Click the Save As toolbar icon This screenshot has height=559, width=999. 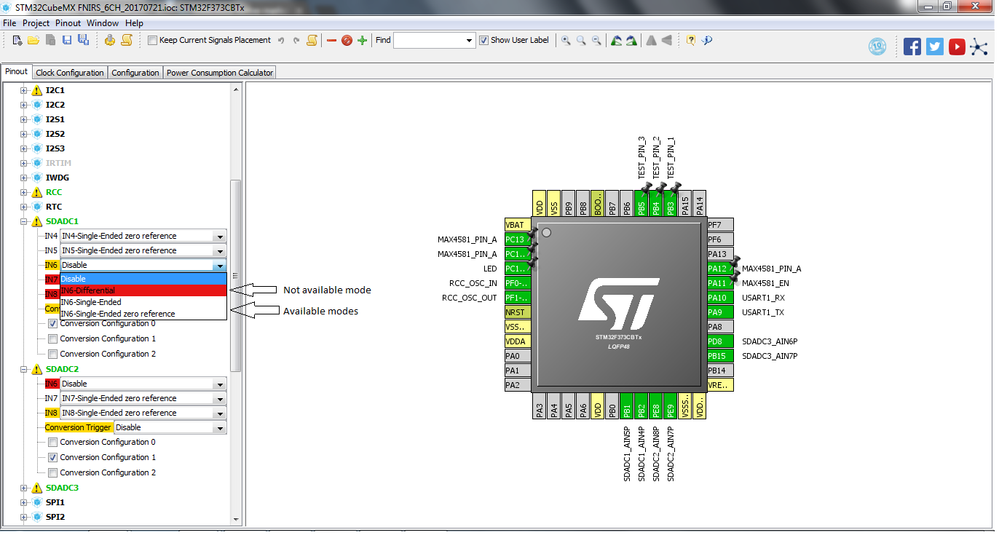point(83,40)
